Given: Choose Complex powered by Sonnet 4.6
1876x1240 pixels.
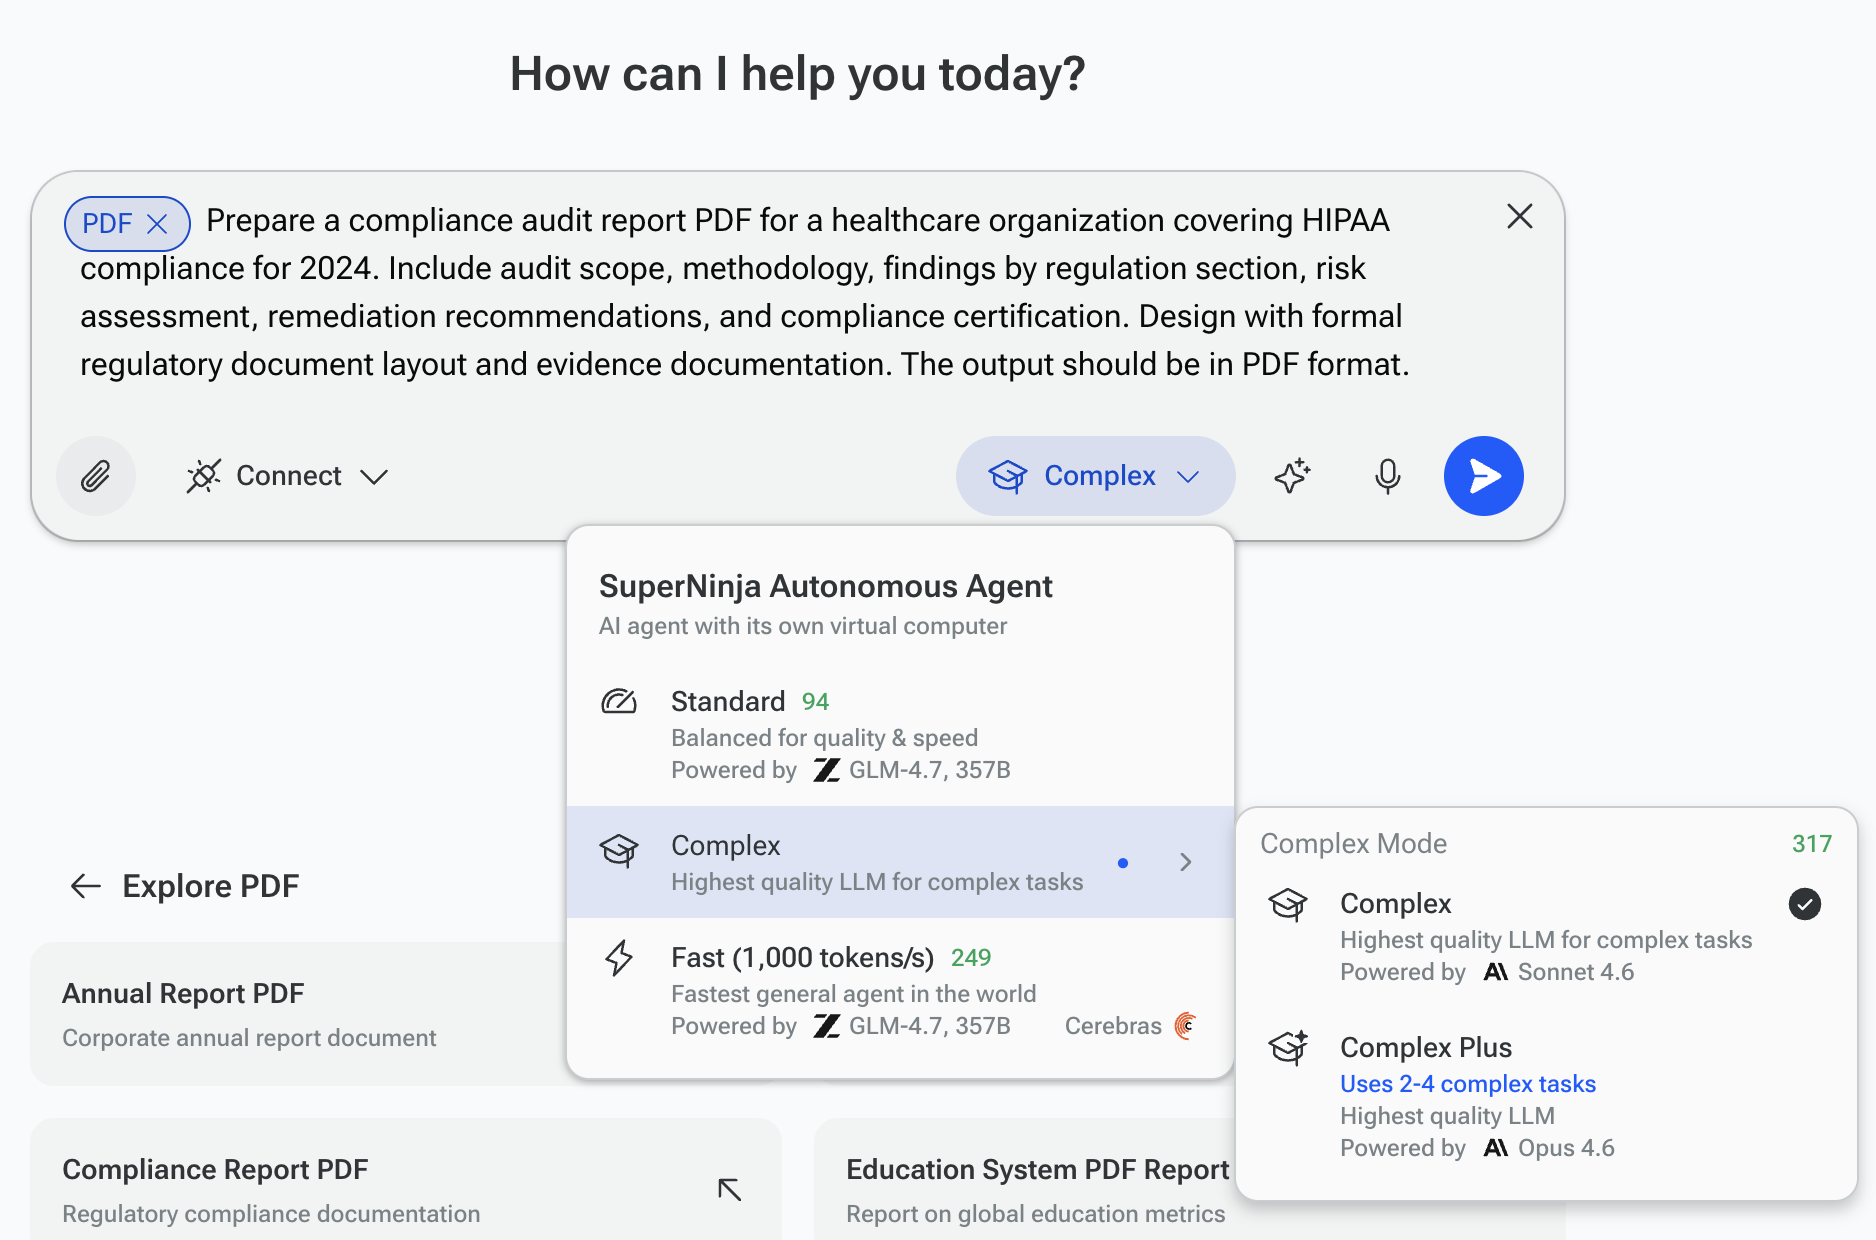Looking at the screenshot, I should (1545, 937).
